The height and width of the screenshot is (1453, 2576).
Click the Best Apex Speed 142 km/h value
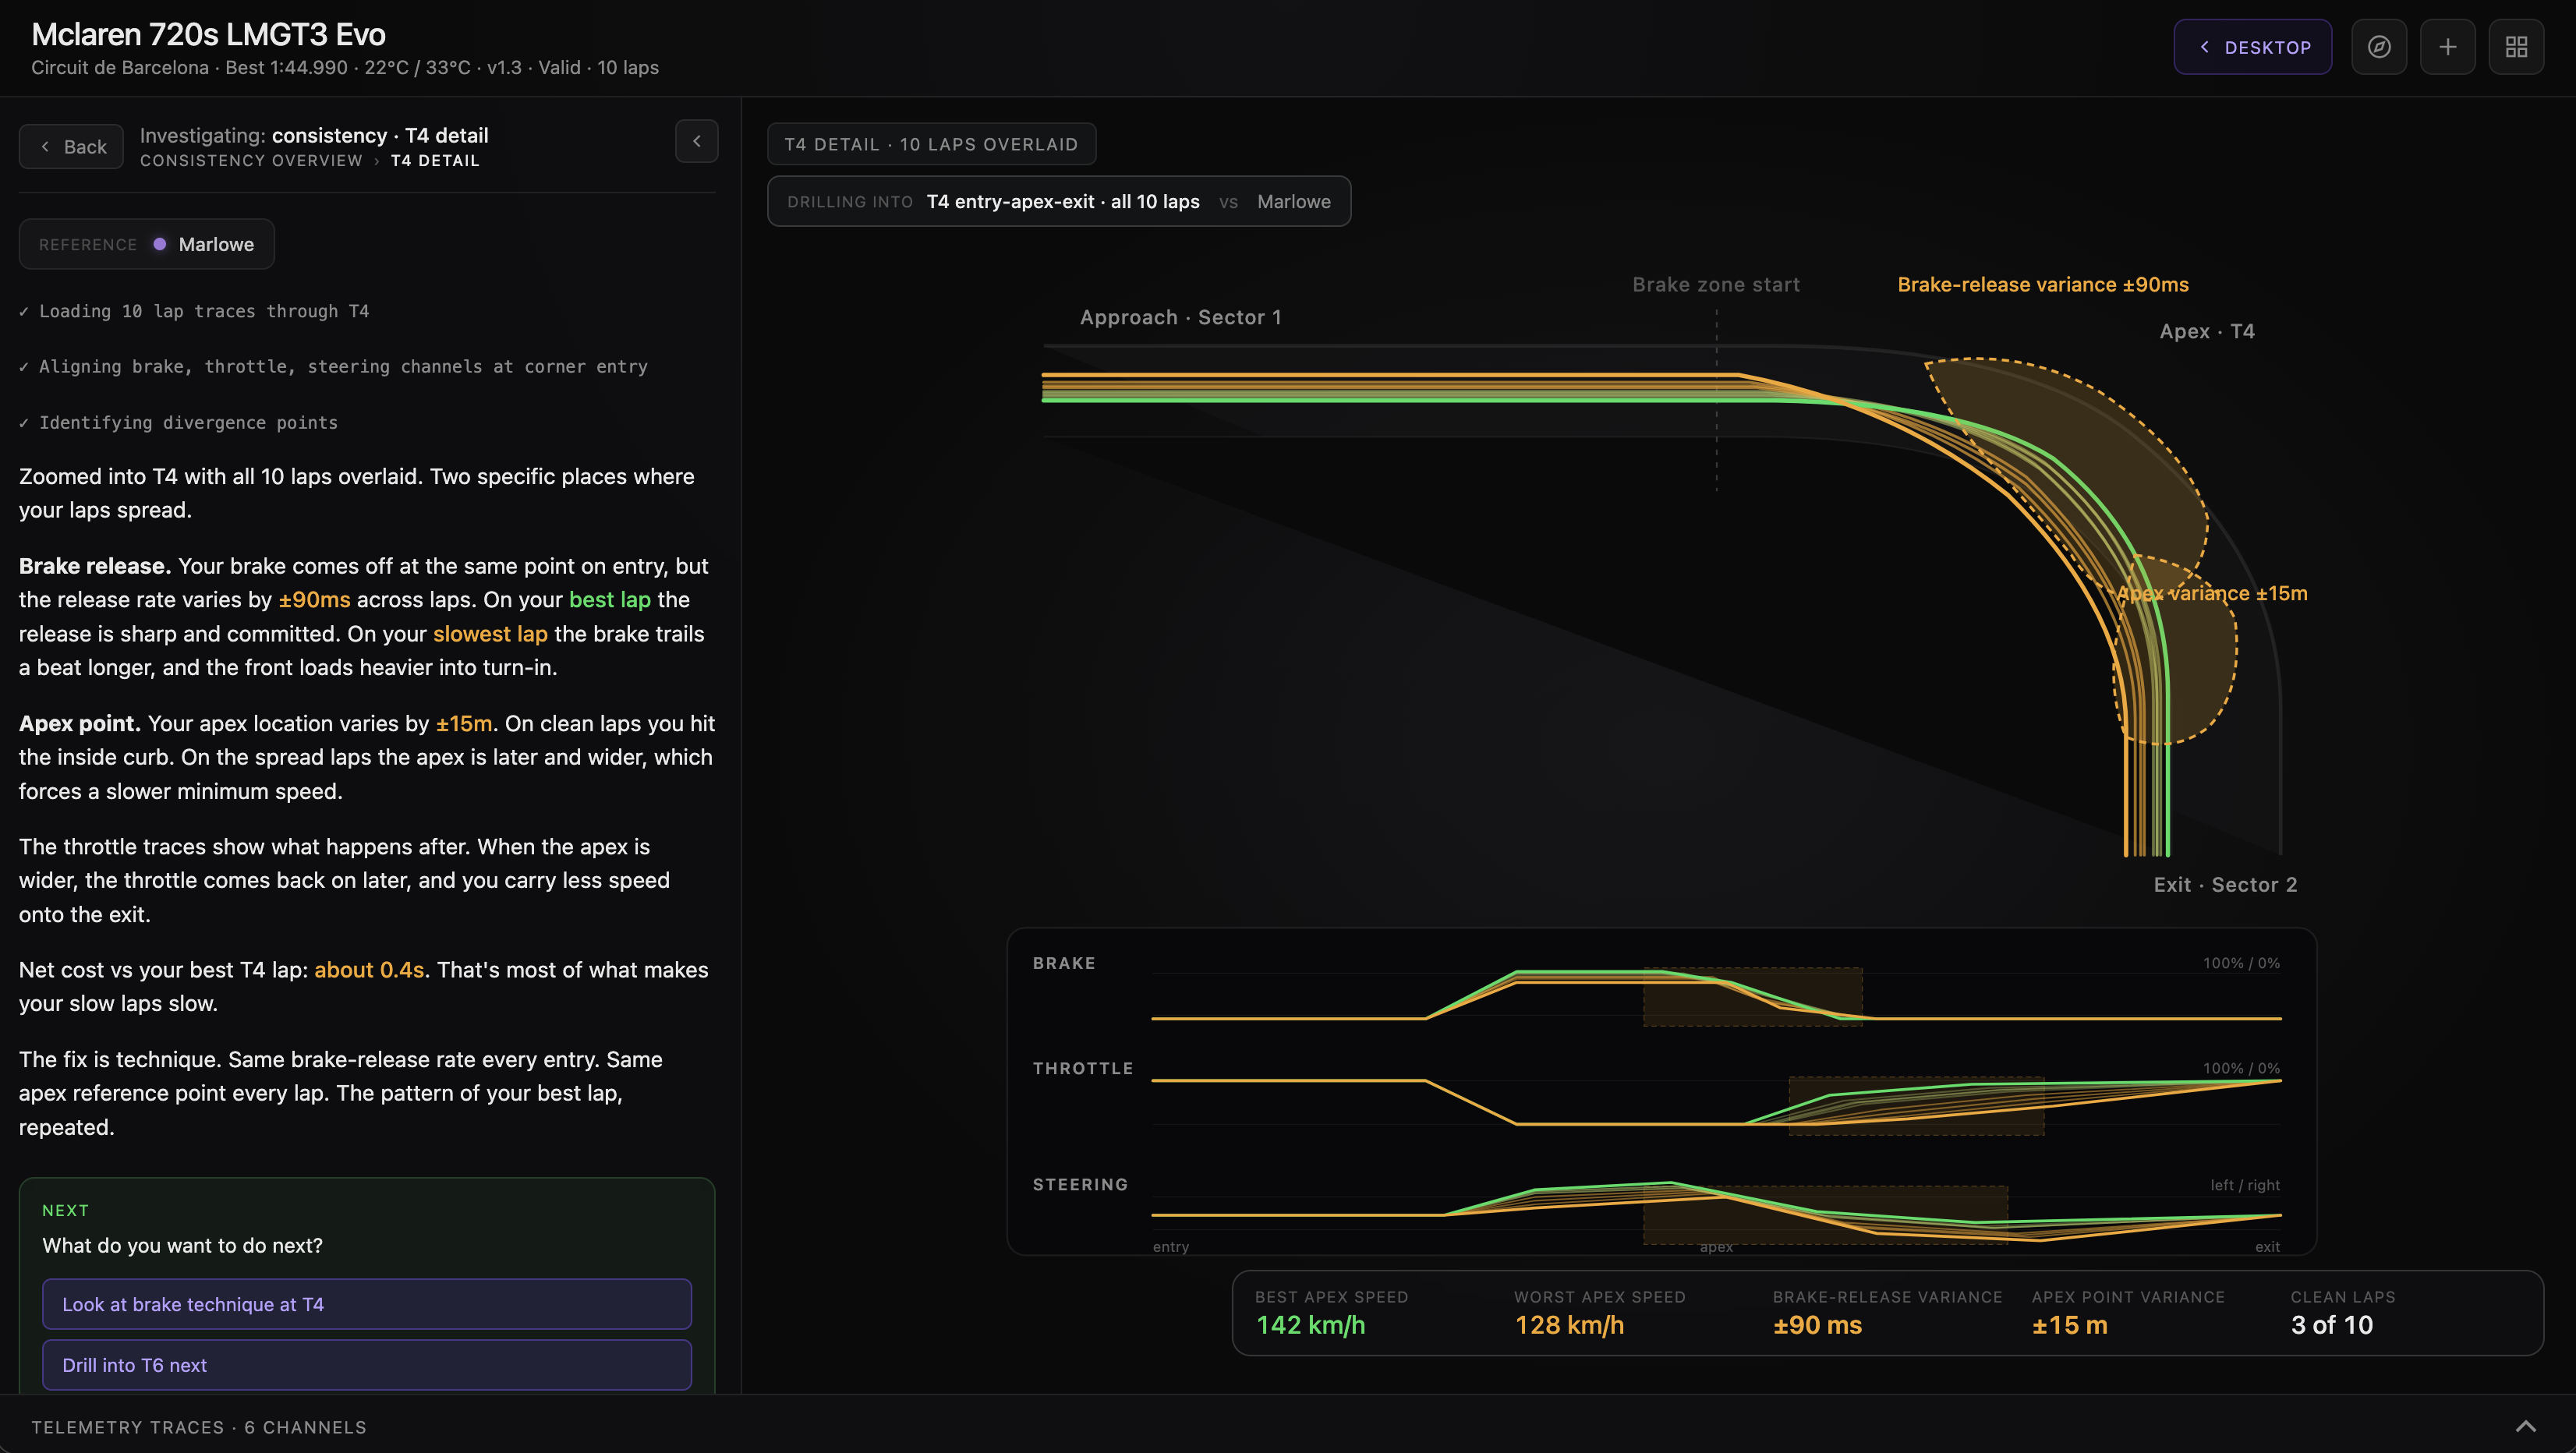click(x=1311, y=1325)
